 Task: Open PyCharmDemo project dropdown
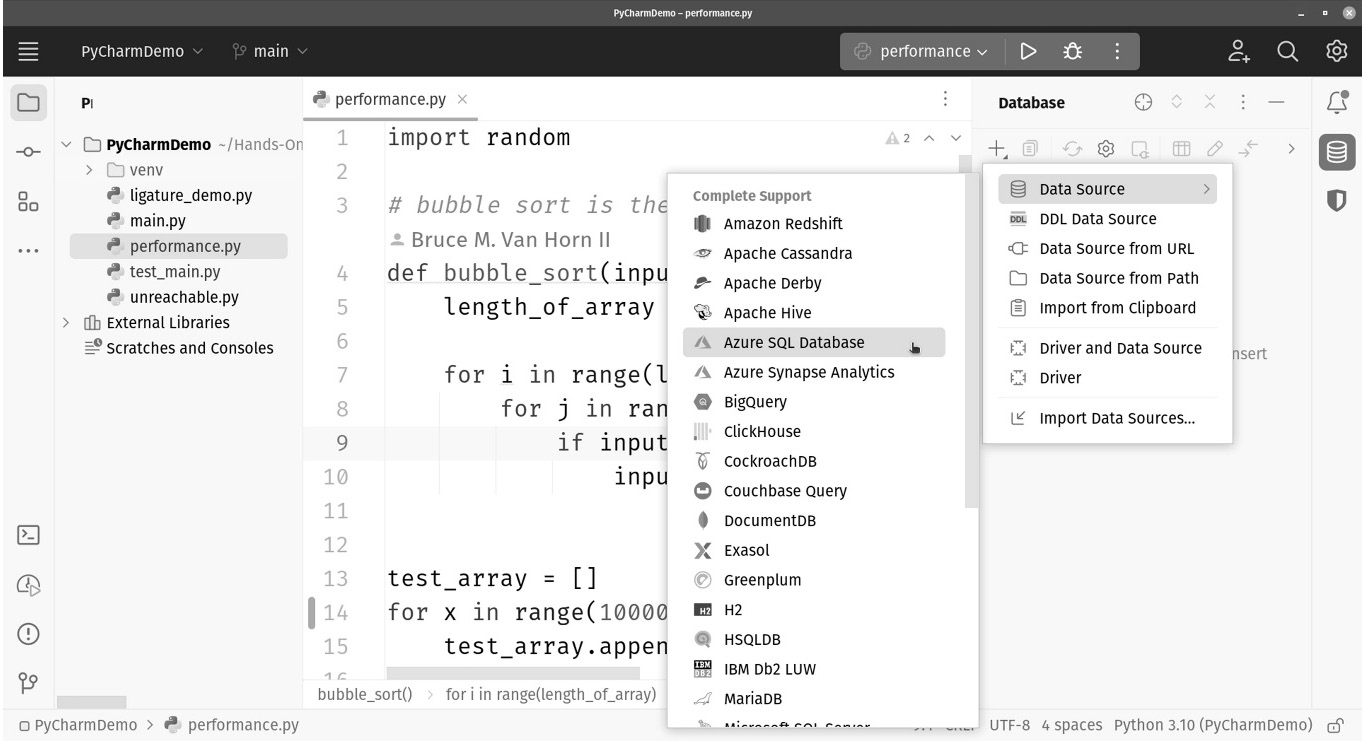[141, 51]
